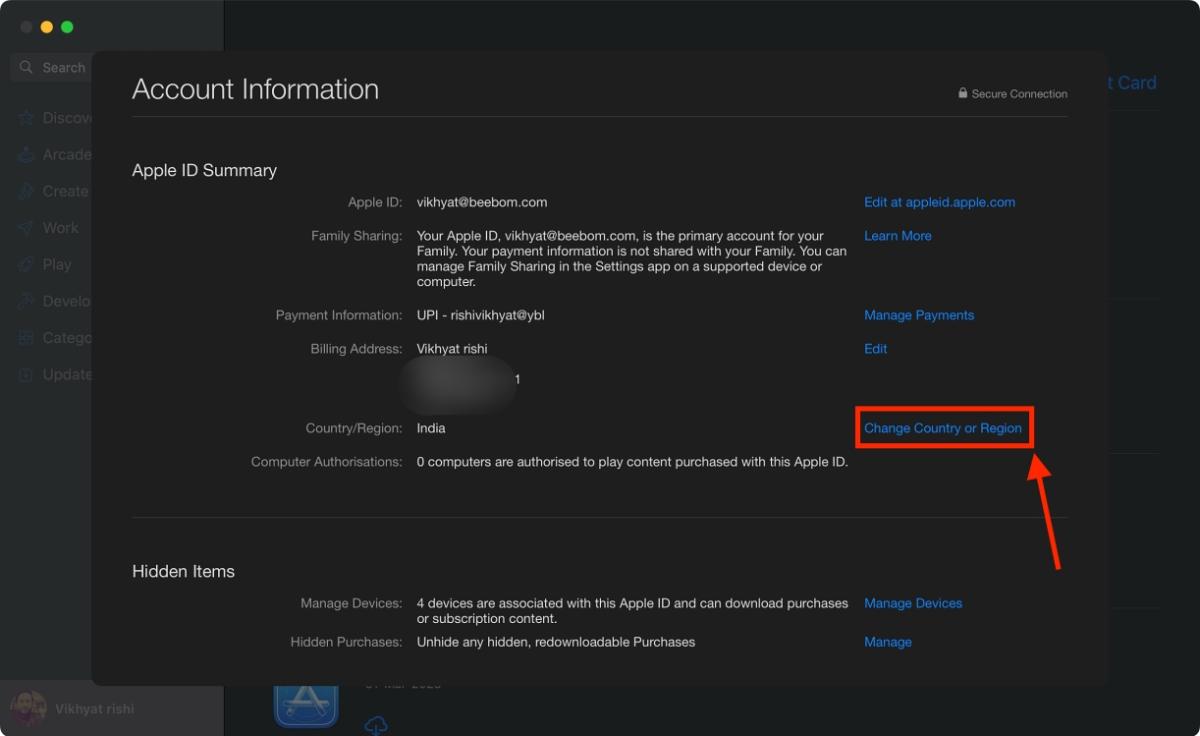1200x736 pixels.
Task: Open Change Country or Region
Action: click(x=944, y=427)
